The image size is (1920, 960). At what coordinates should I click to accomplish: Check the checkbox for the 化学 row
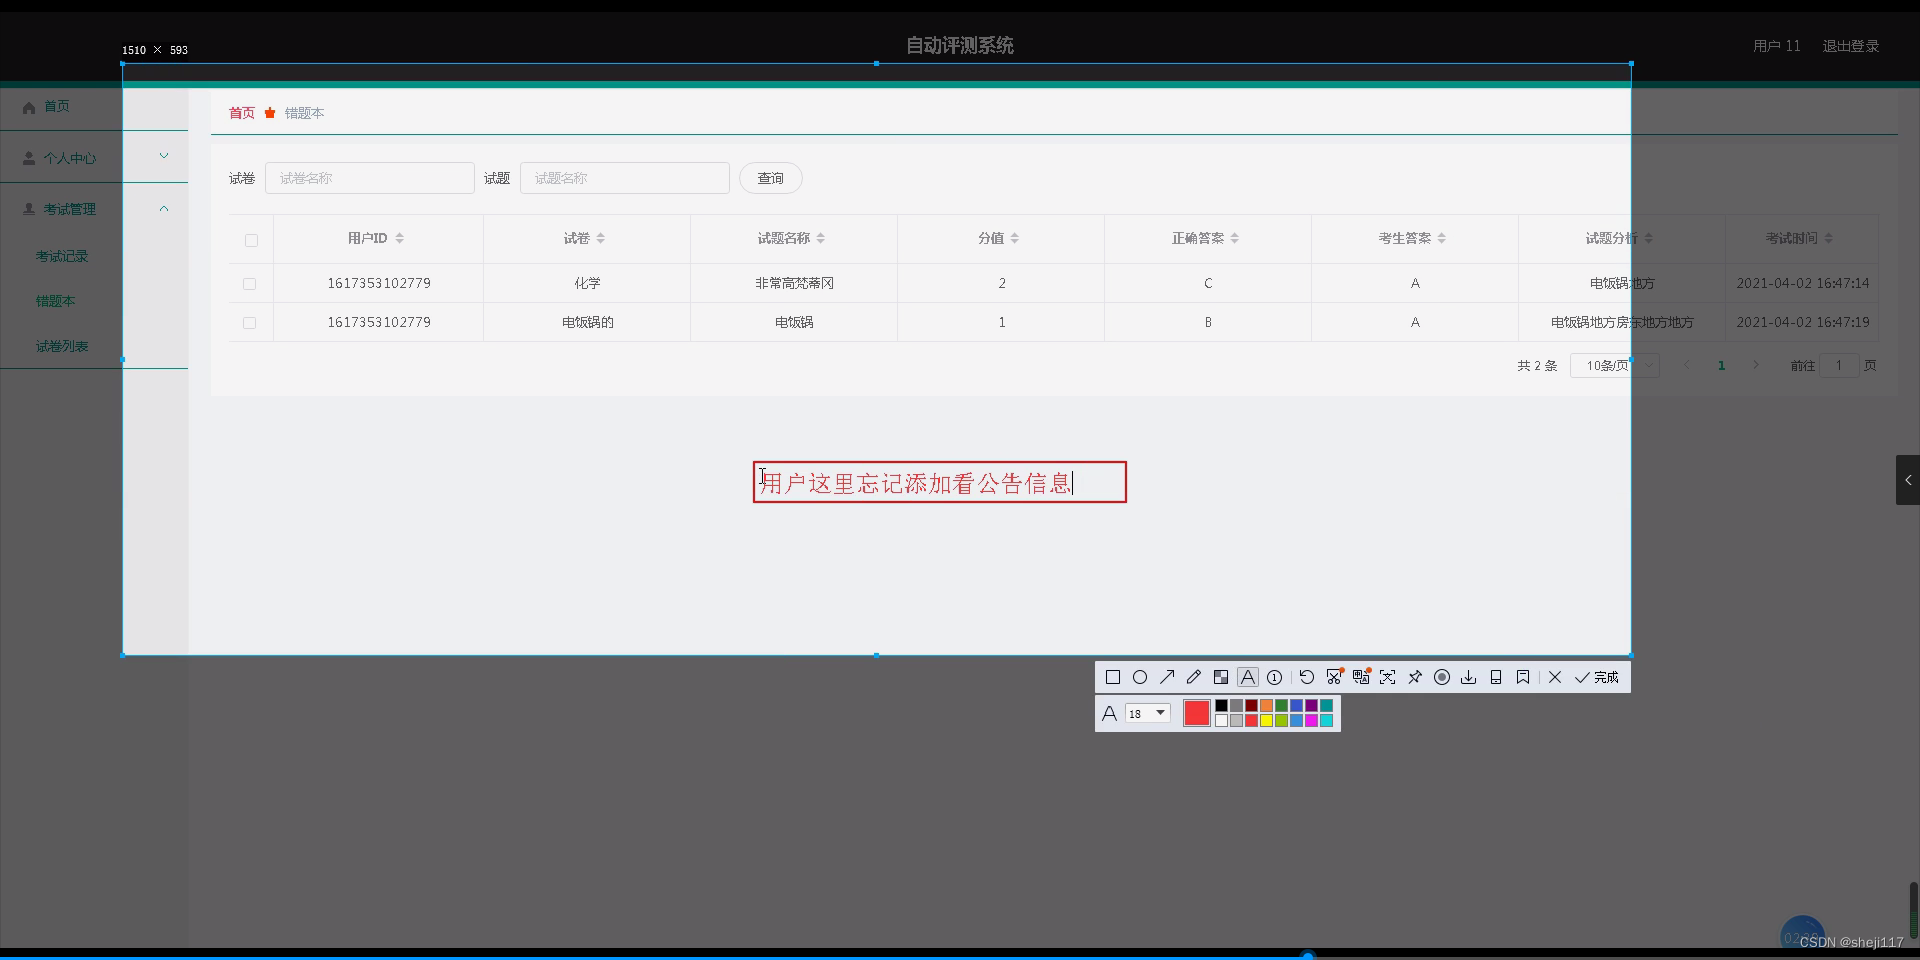pyautogui.click(x=249, y=283)
